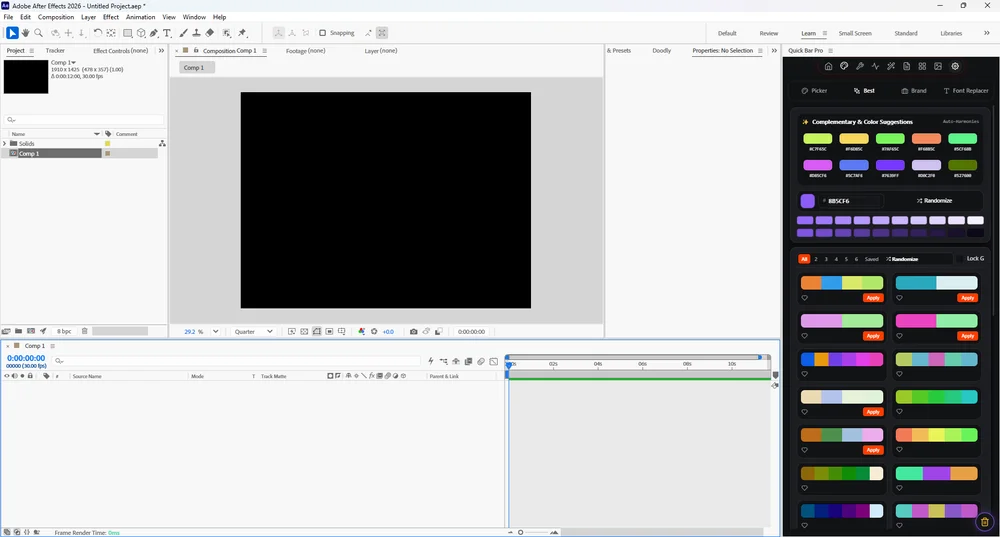Click the new folder icon in Project panel
1000x537 pixels.
18,331
